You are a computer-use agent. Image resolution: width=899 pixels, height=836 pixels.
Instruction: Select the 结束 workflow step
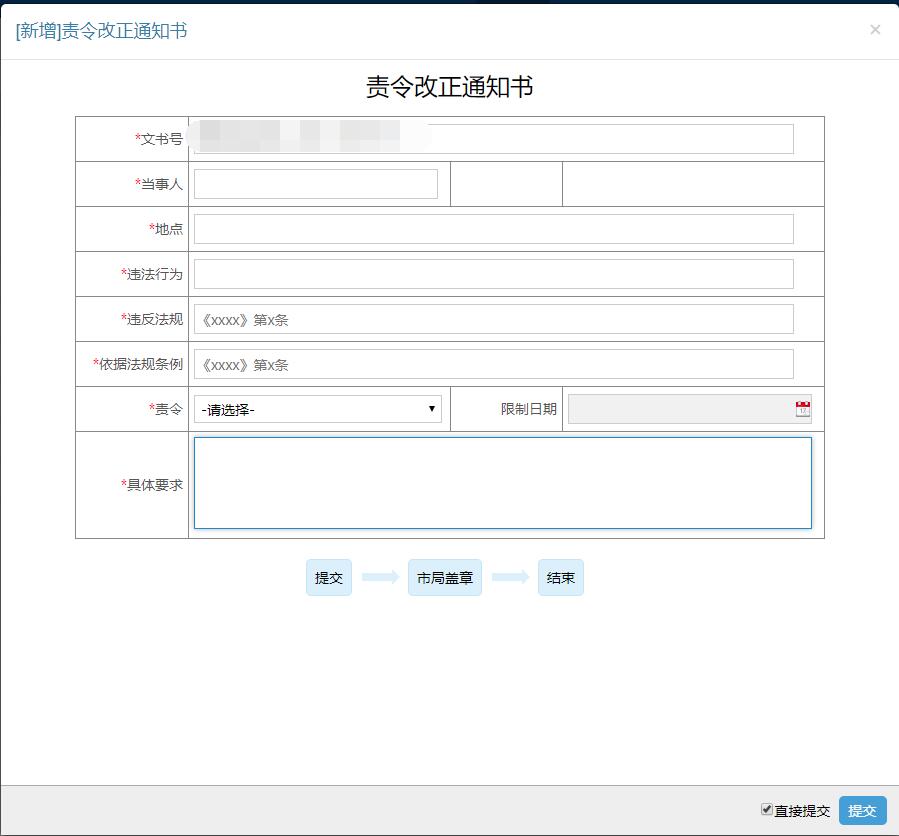561,578
